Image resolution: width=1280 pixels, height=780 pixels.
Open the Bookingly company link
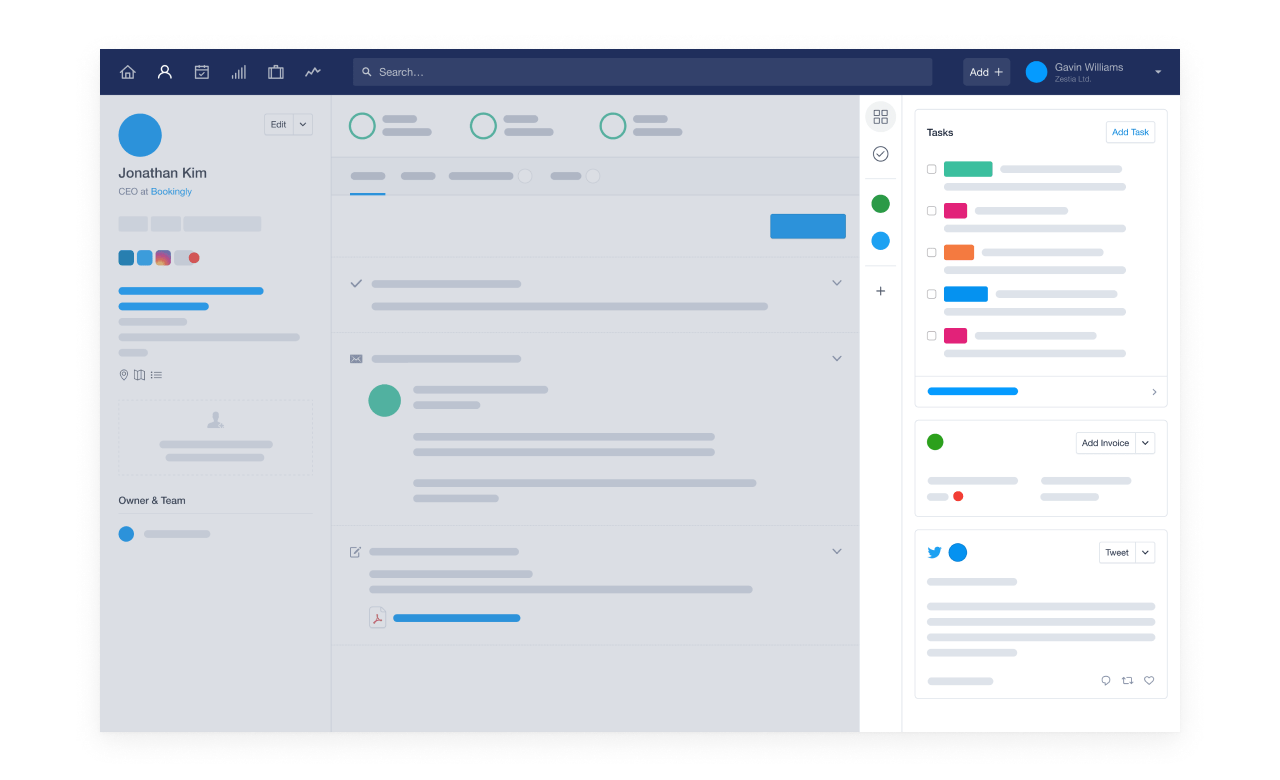(171, 191)
